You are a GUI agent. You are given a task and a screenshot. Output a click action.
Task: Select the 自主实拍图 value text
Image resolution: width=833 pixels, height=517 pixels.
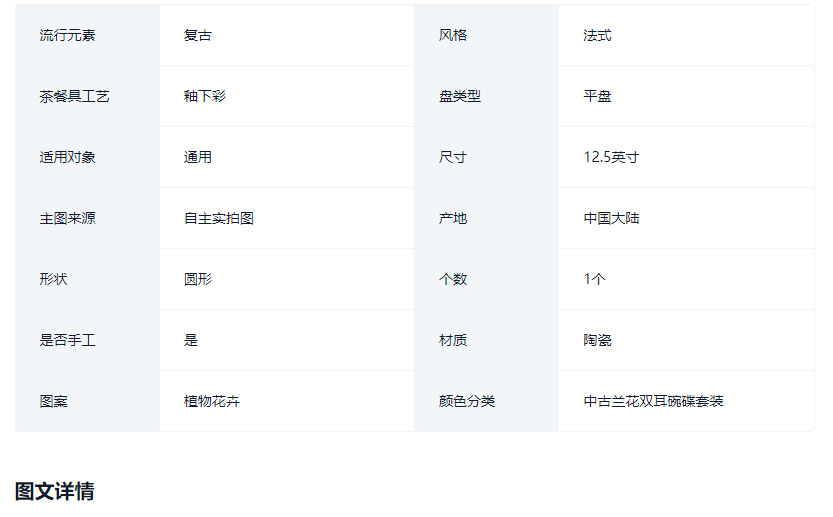click(218, 219)
